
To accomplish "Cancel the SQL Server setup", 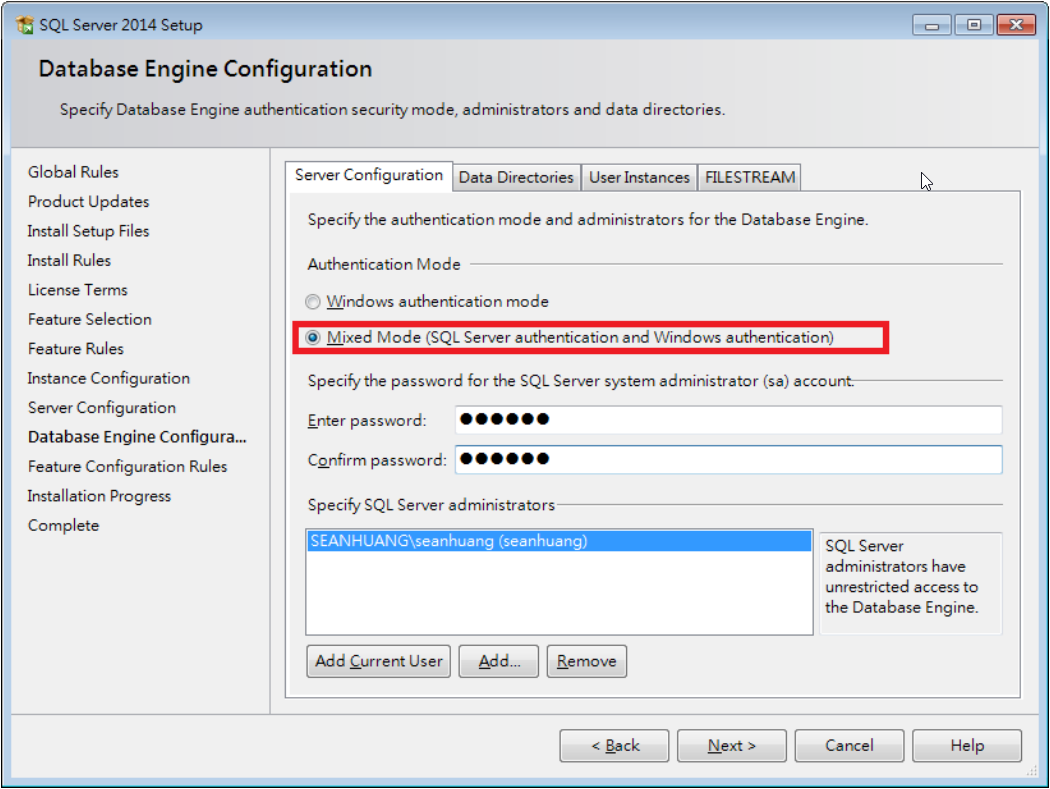I will point(848,745).
